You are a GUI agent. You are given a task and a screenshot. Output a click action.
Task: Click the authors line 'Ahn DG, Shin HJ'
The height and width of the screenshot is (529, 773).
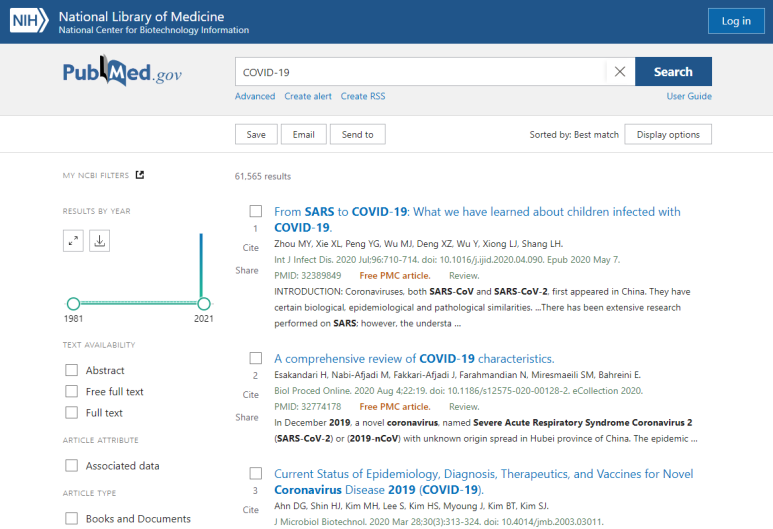(411, 506)
